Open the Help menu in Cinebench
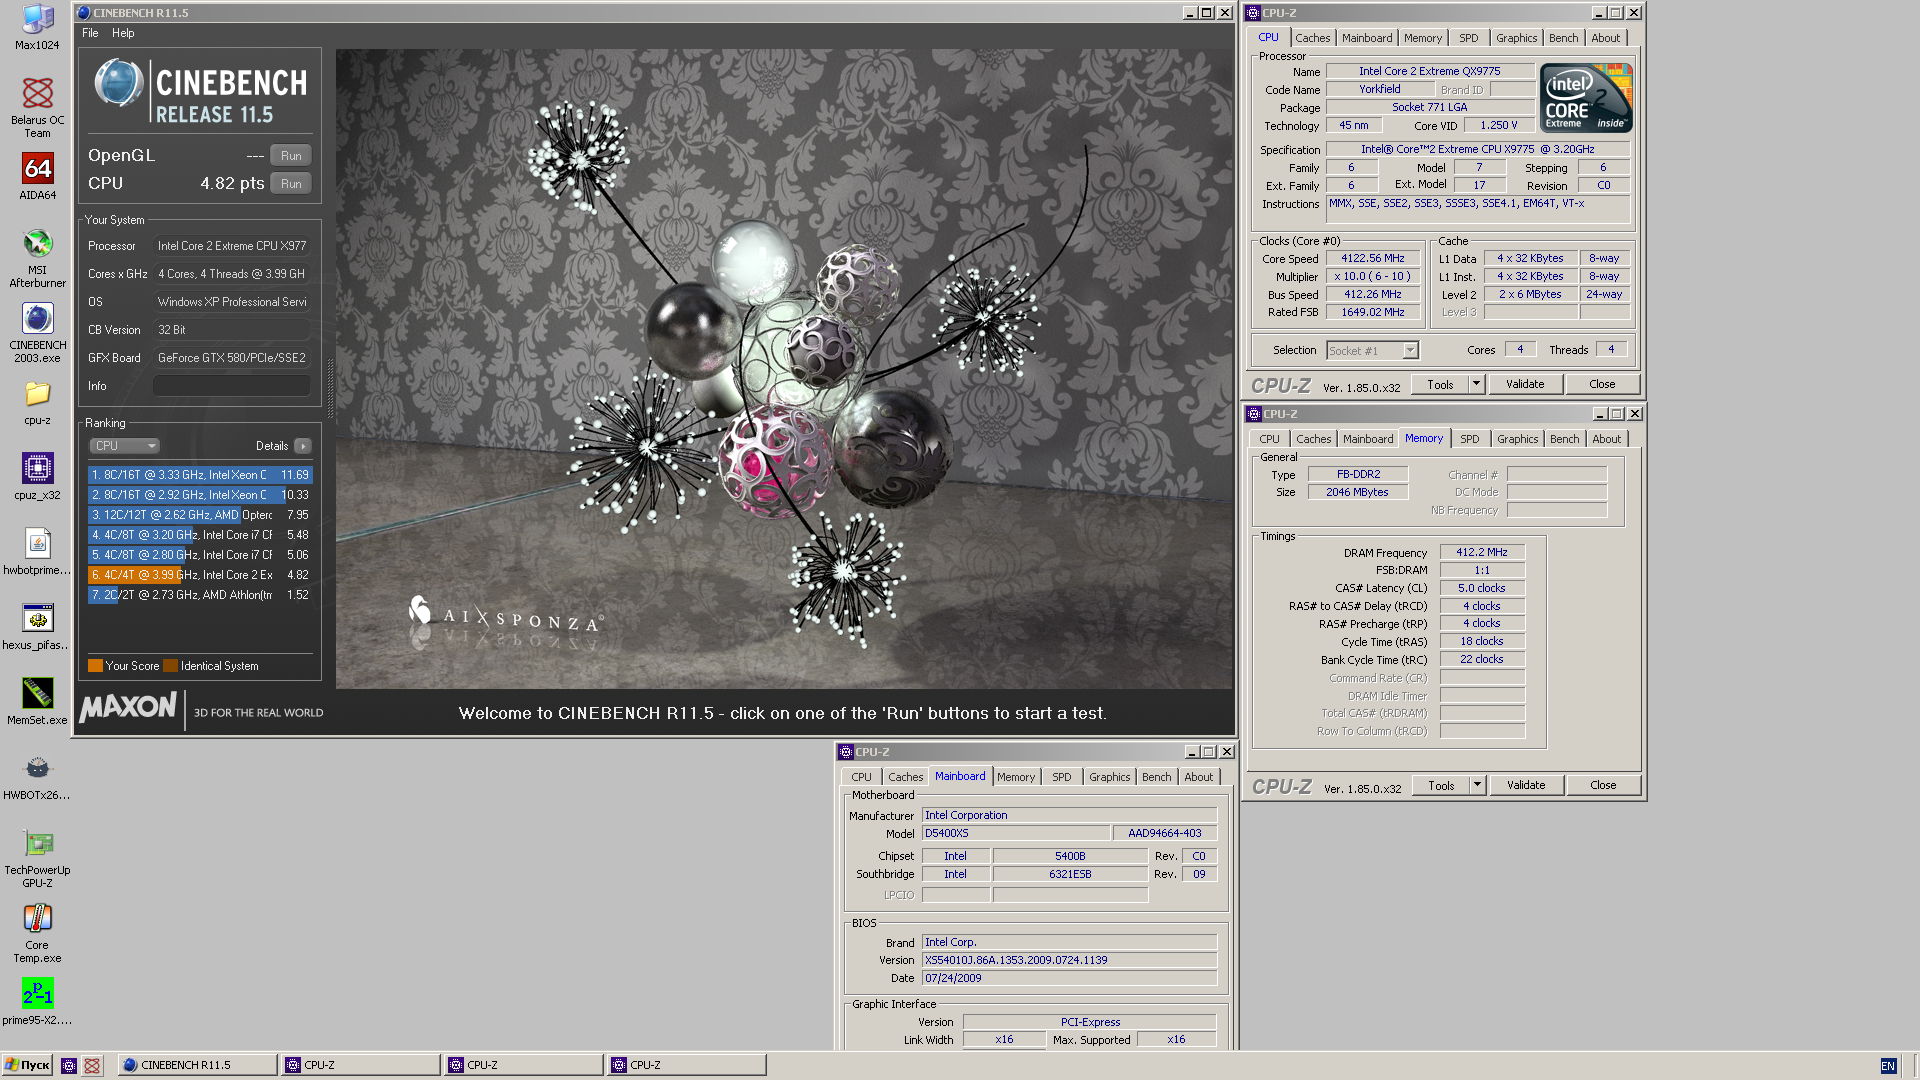The height and width of the screenshot is (1080, 1920). coord(123,33)
